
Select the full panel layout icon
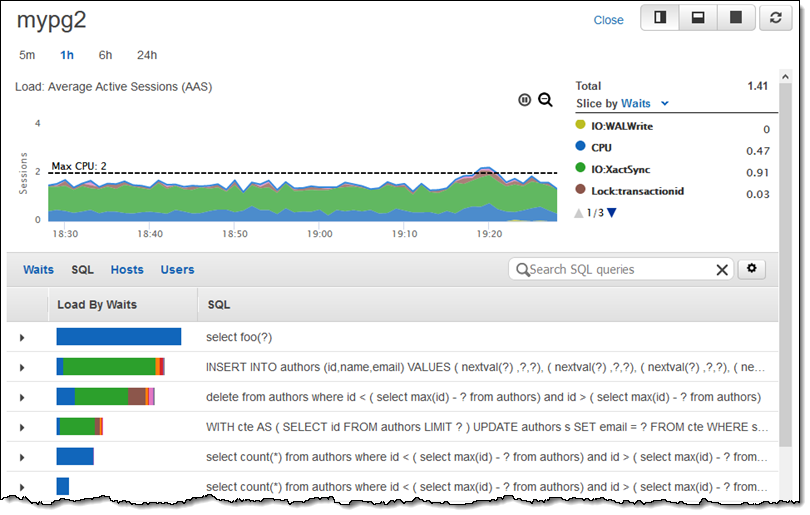(x=736, y=18)
